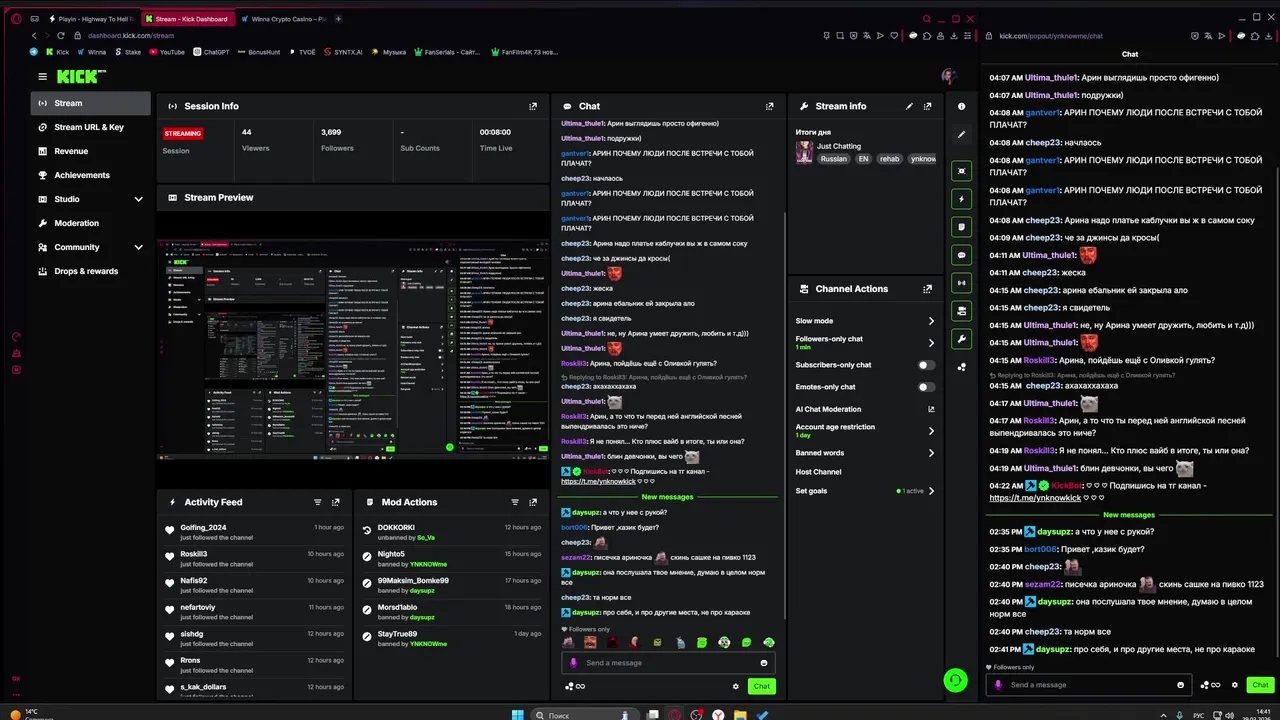The width and height of the screenshot is (1280, 720).
Task: Click the chat bubble icon in right rail
Action: [962, 255]
